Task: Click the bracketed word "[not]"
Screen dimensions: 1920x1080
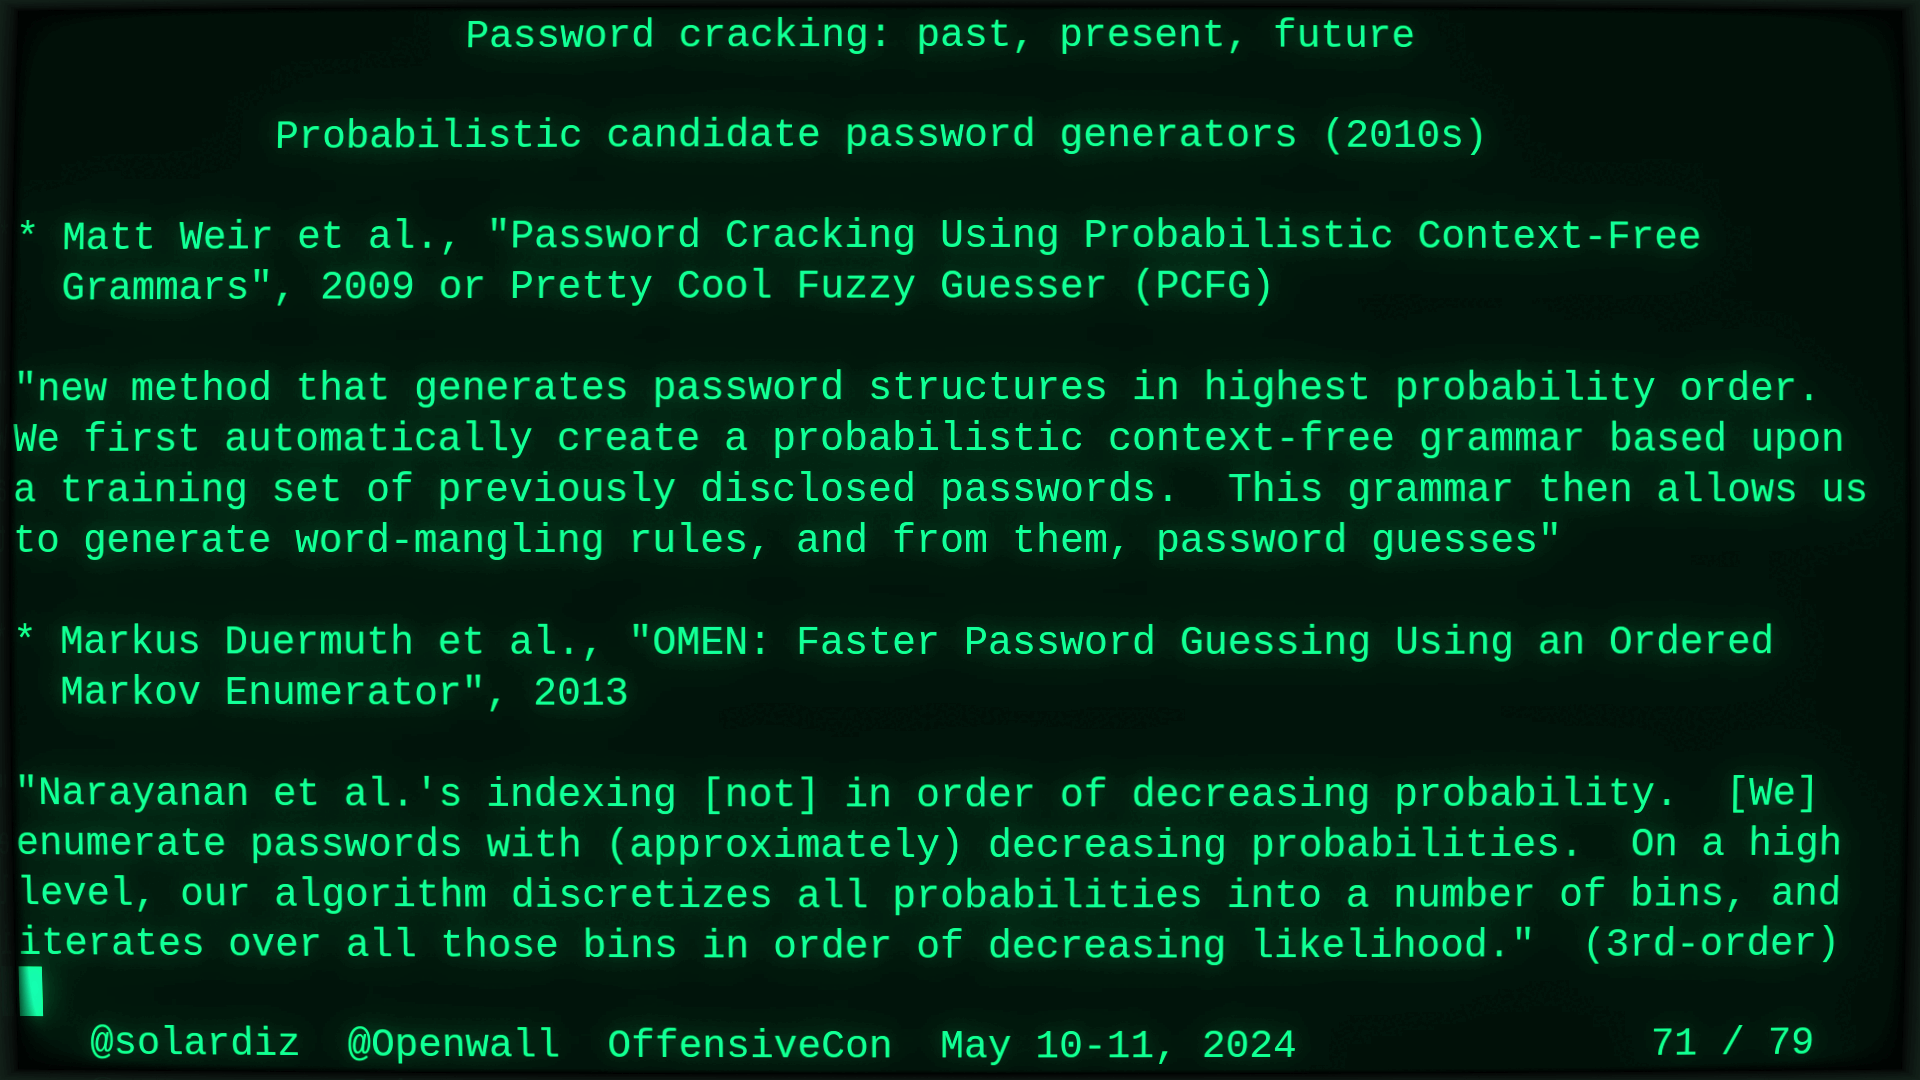Action: (x=761, y=794)
